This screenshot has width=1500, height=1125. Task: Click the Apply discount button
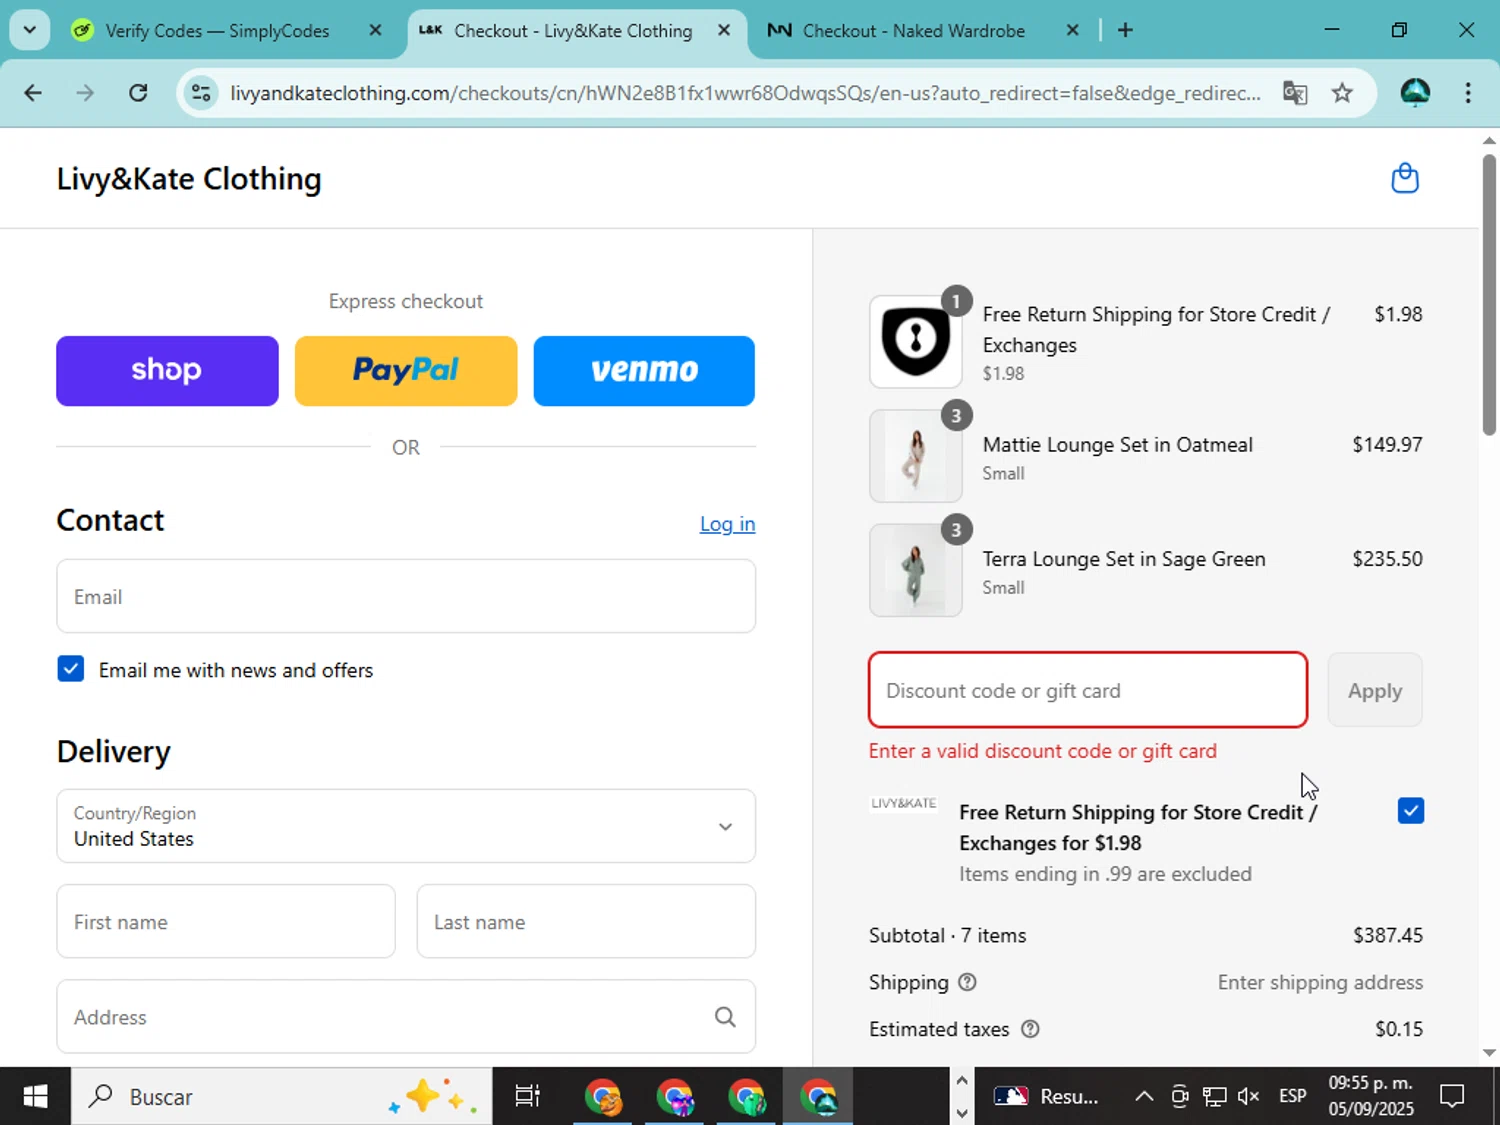1375,690
